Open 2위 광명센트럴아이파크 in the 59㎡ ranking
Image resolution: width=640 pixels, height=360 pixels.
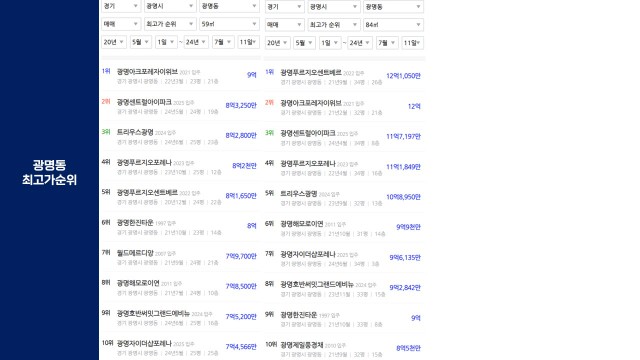click(x=180, y=106)
